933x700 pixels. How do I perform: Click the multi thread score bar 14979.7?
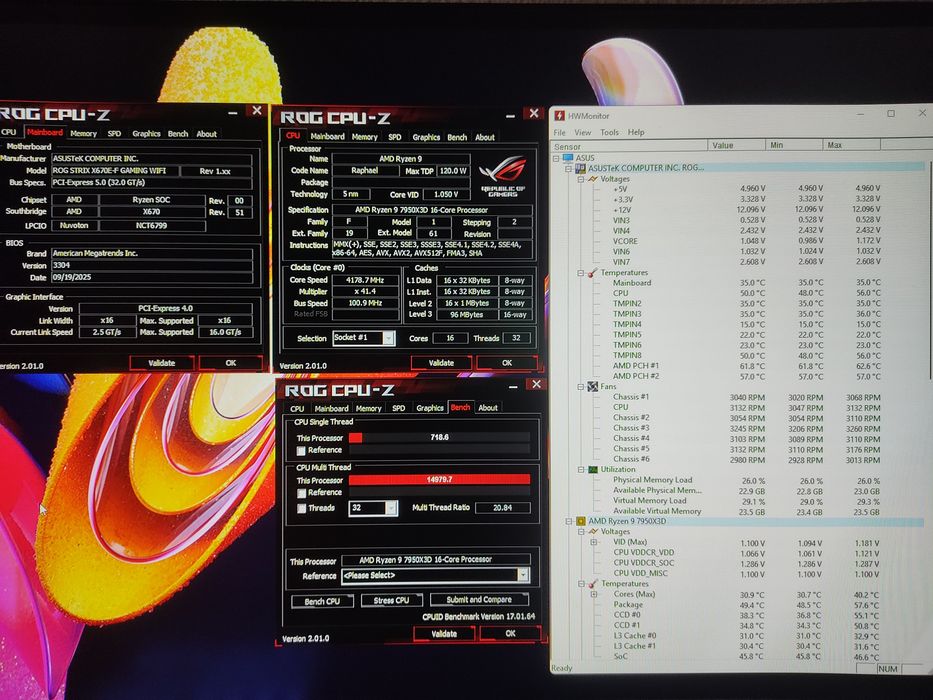pos(439,479)
